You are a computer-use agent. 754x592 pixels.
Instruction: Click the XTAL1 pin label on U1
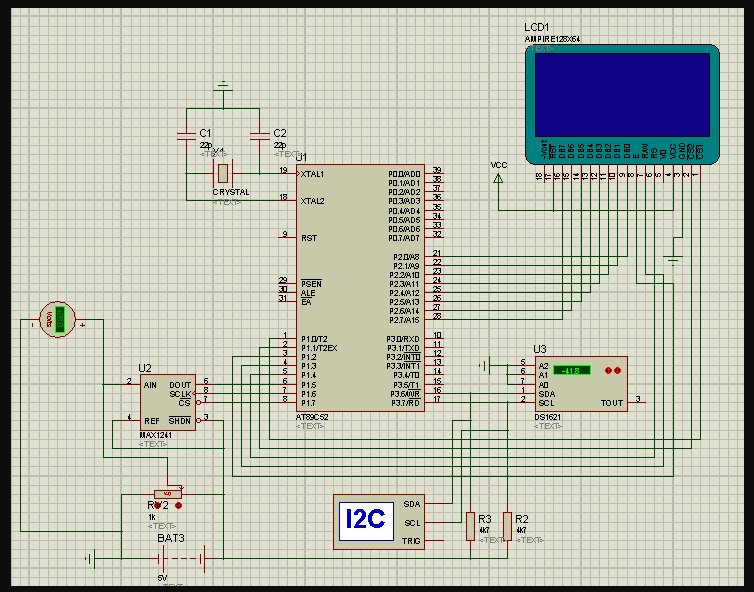tap(313, 174)
